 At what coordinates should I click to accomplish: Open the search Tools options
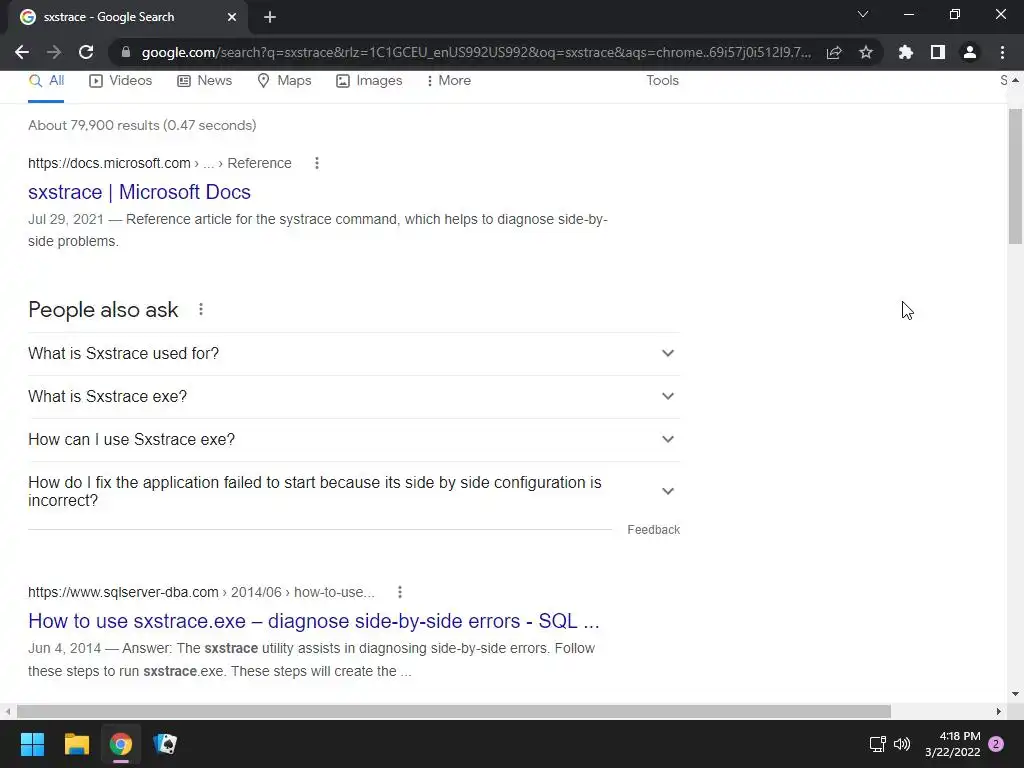click(662, 81)
